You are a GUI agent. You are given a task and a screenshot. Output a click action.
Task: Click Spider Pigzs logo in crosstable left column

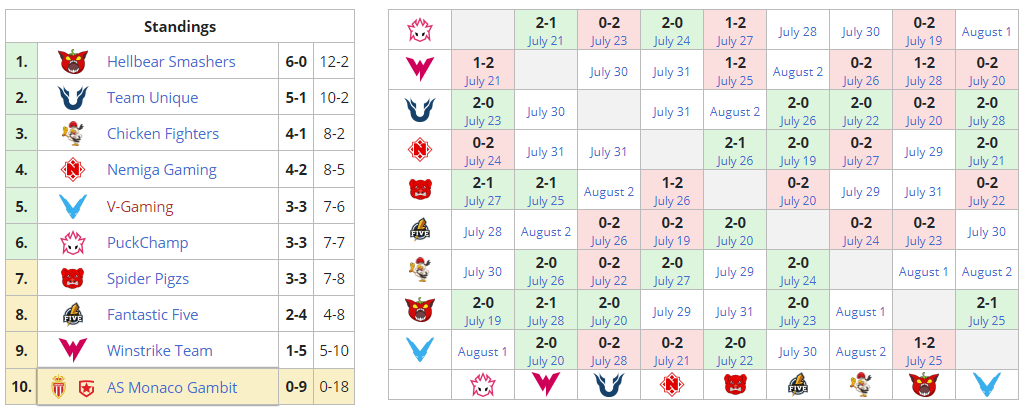tap(419, 190)
